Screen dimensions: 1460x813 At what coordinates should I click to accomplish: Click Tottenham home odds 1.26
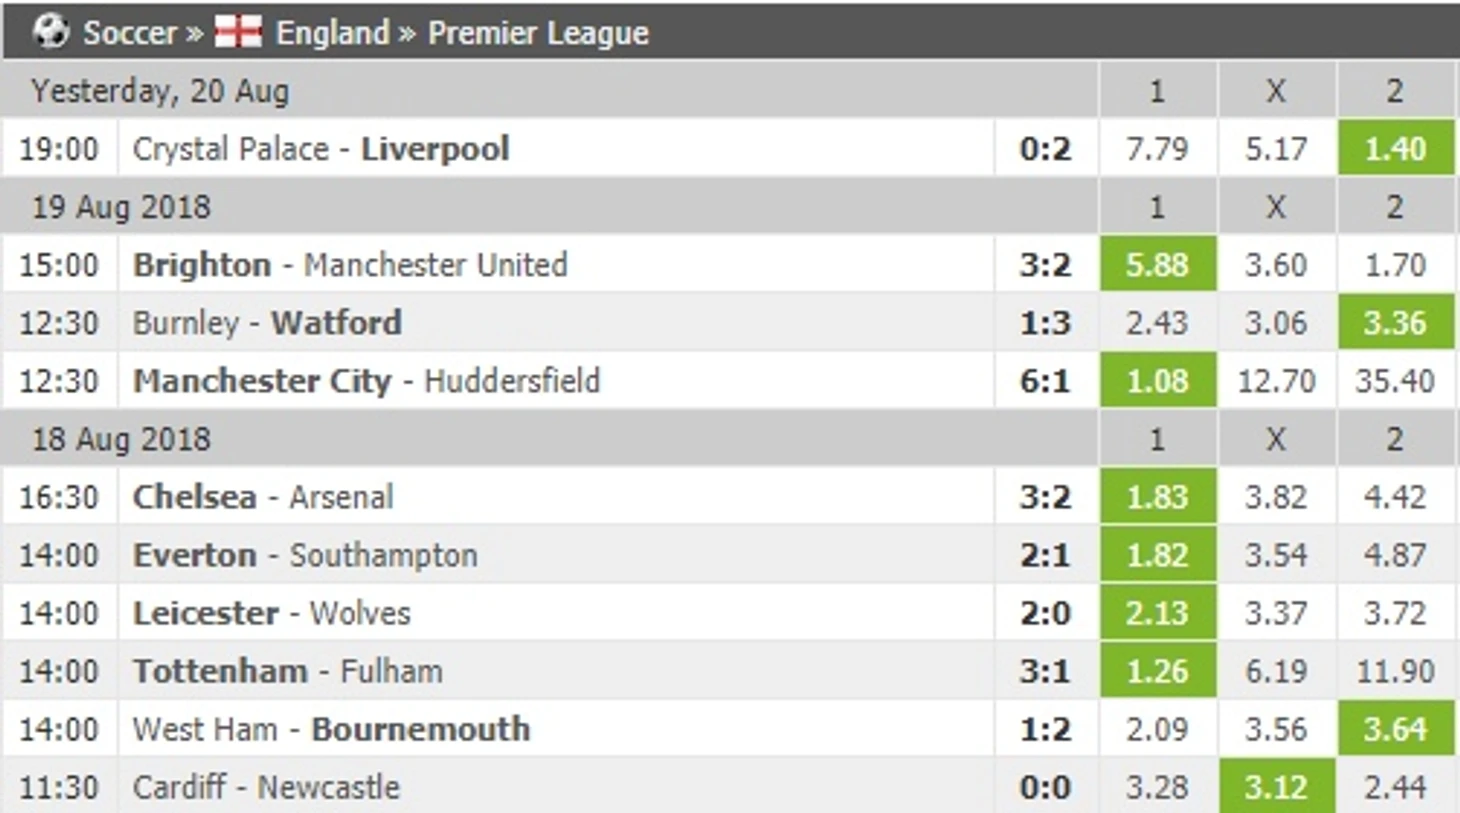click(1158, 670)
